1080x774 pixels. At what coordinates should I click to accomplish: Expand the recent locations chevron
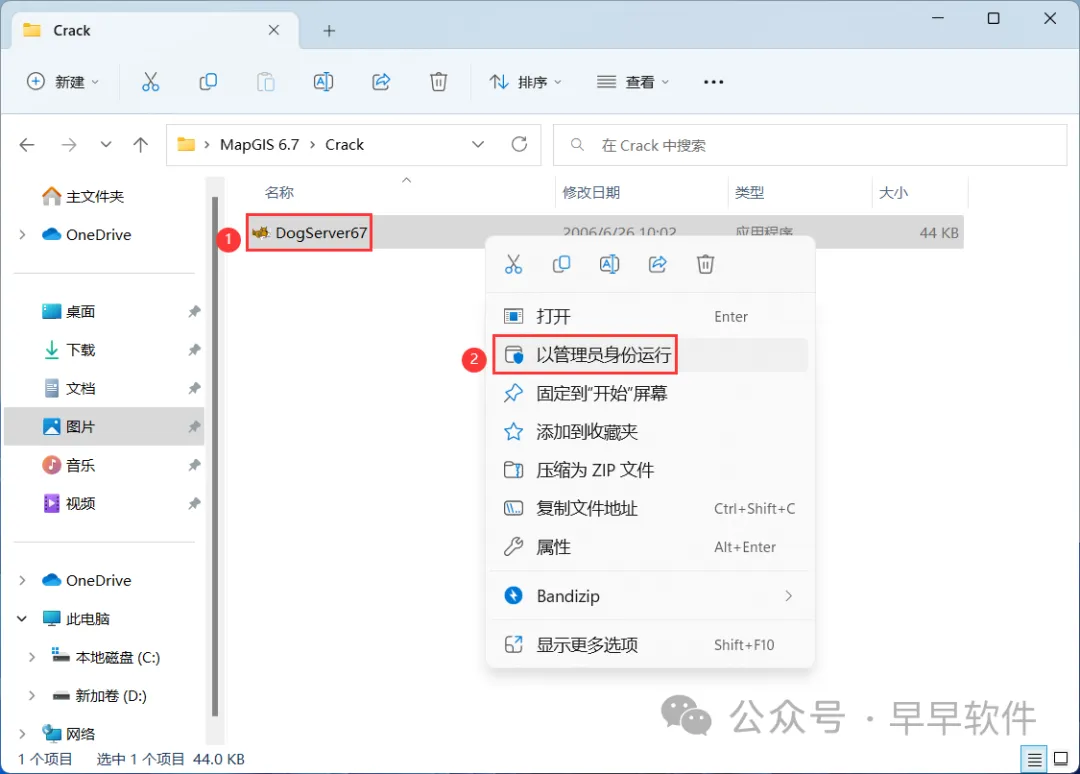(105, 145)
